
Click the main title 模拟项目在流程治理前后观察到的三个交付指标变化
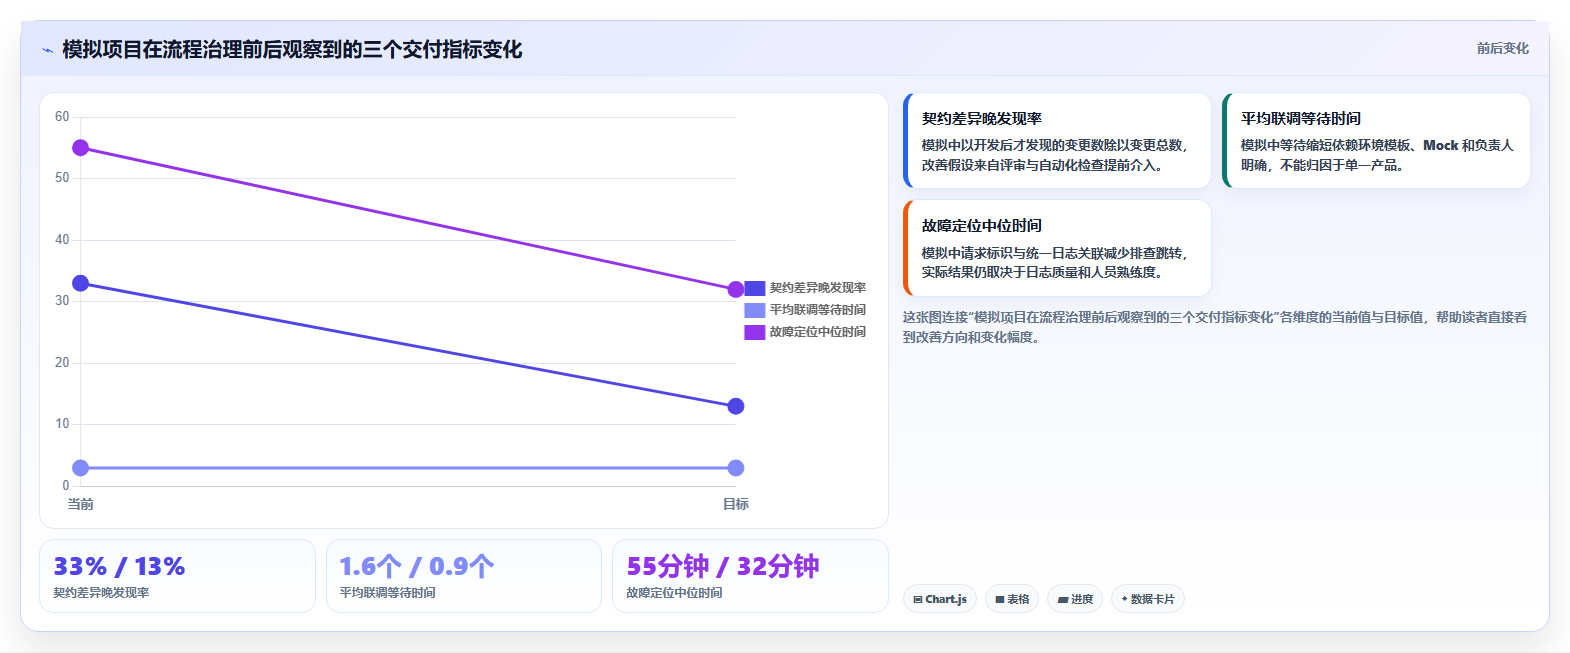[x=292, y=50]
